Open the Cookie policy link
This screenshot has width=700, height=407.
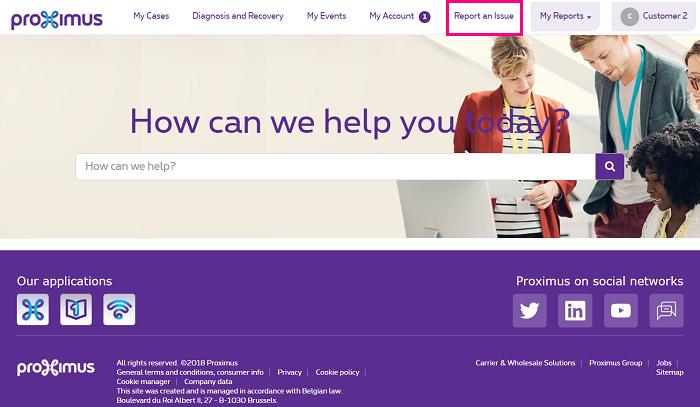pos(337,372)
